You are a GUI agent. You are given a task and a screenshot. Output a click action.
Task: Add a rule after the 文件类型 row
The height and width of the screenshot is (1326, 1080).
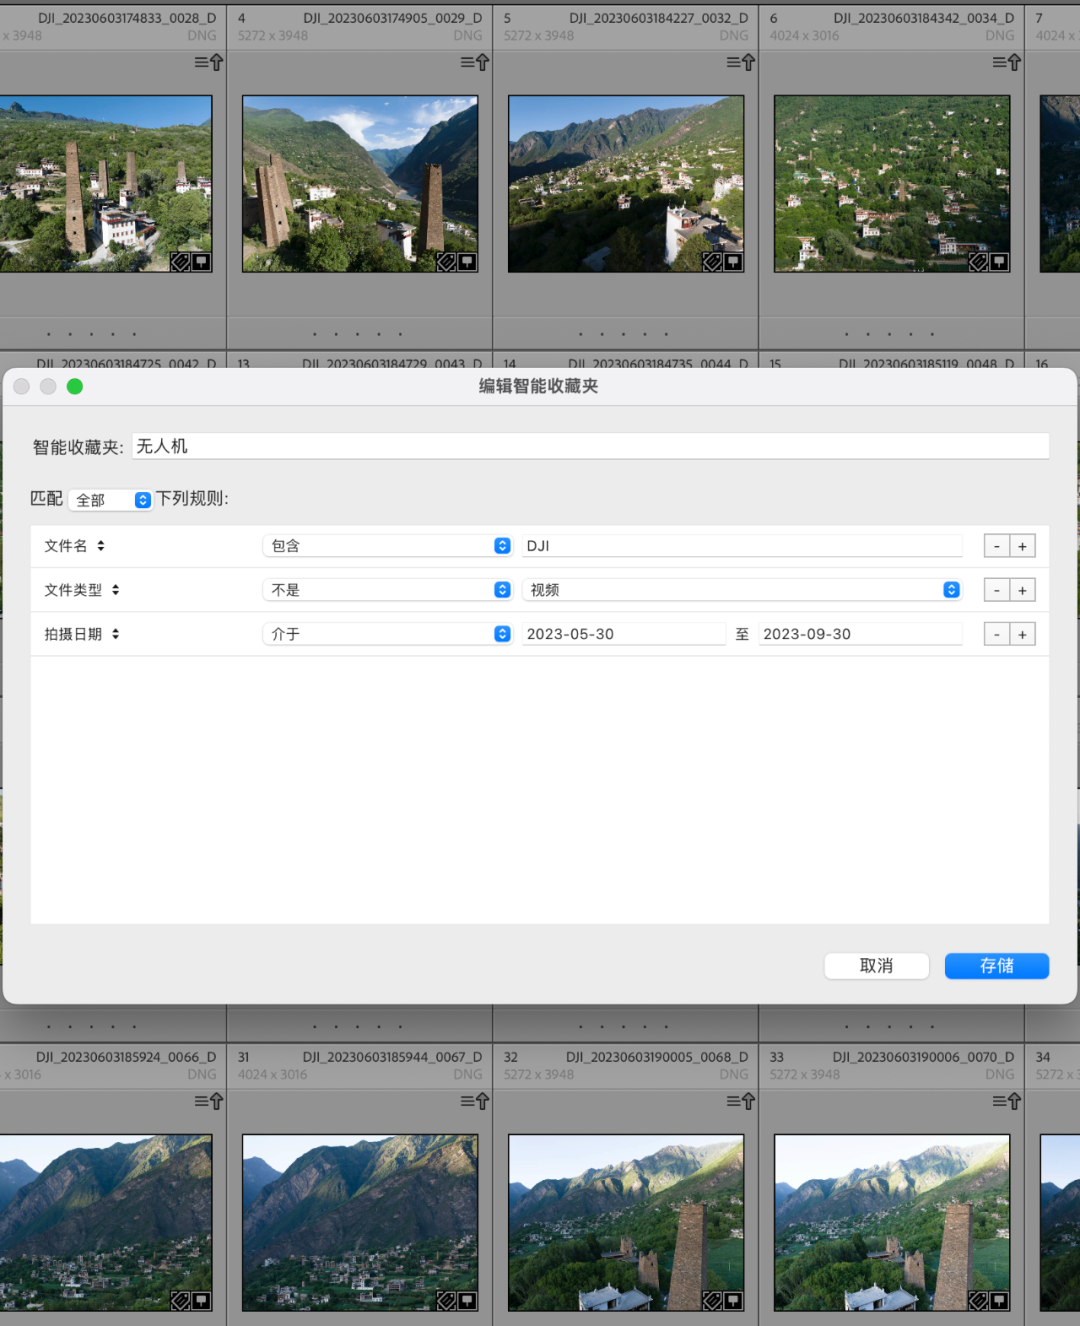pos(1022,590)
